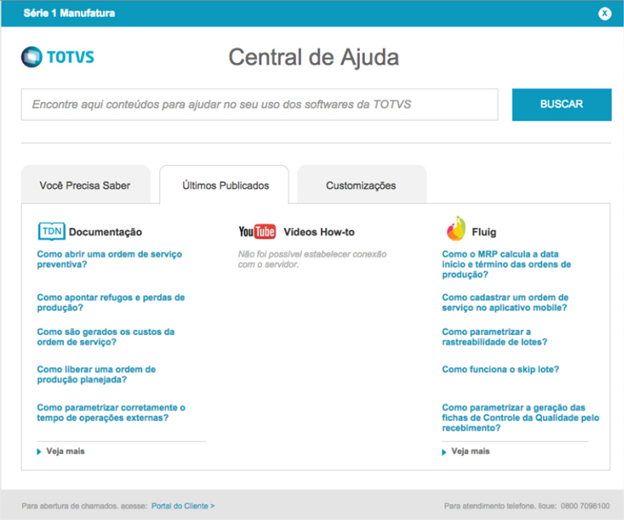Expand Veja mais under Documentação
Screen dimensions: 624x520
[61, 451]
